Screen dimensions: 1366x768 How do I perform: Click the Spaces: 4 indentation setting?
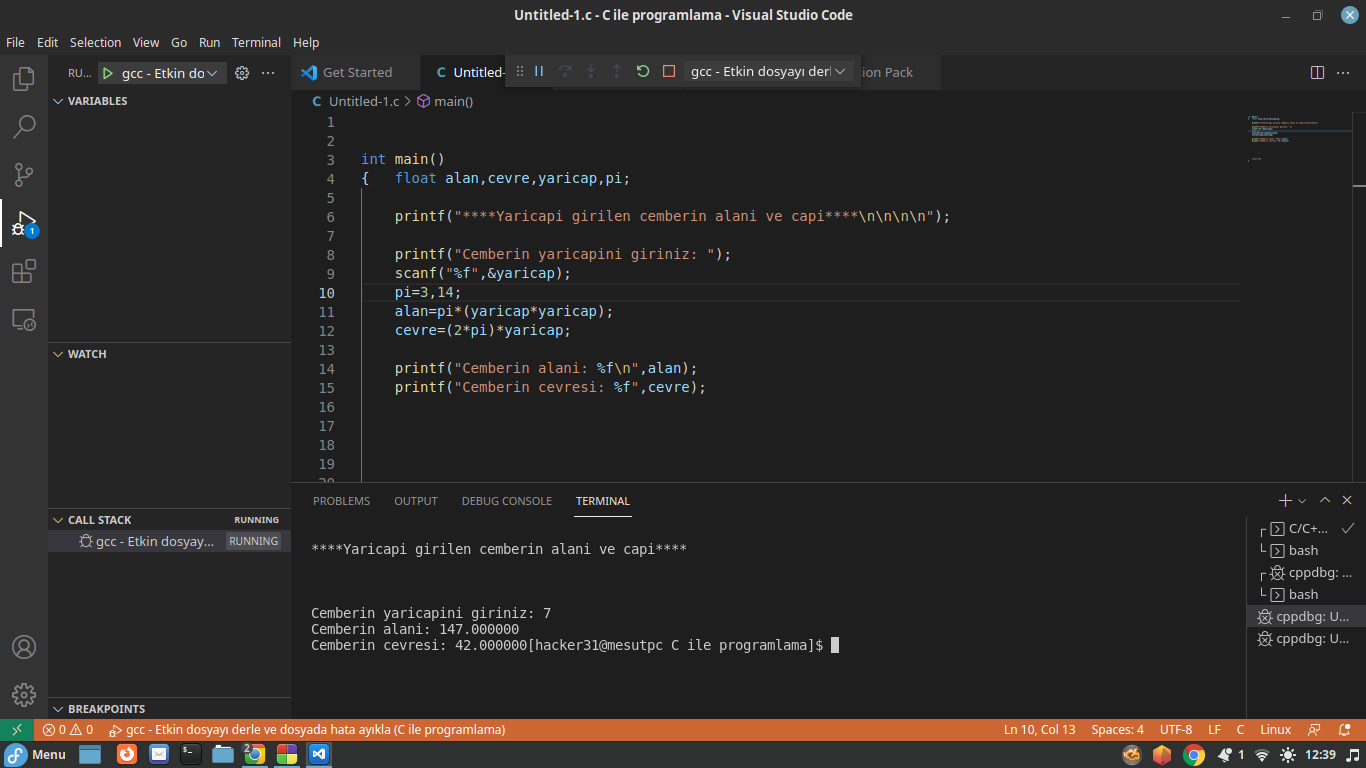coord(1117,730)
